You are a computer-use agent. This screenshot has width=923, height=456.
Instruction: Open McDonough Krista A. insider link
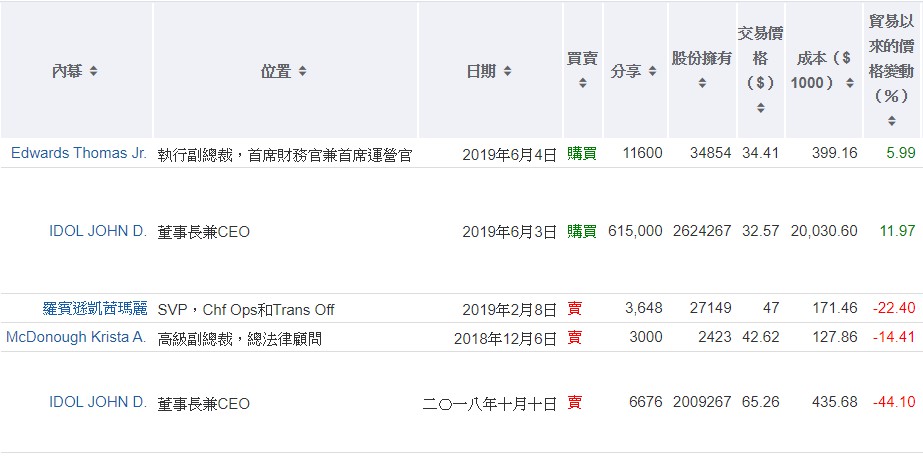click(76, 337)
